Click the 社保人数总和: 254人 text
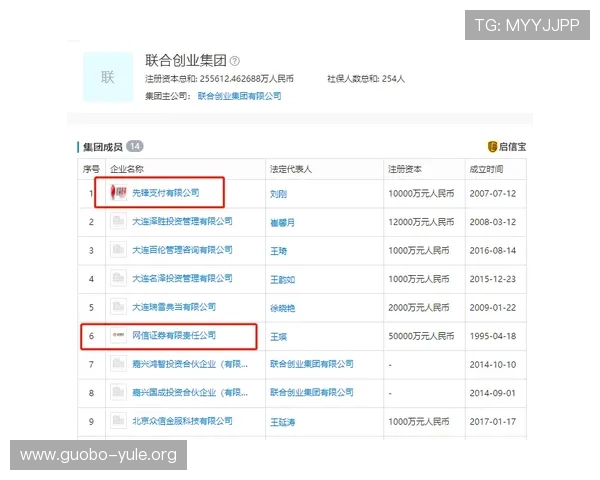The image size is (600, 480). pyautogui.click(x=366, y=78)
